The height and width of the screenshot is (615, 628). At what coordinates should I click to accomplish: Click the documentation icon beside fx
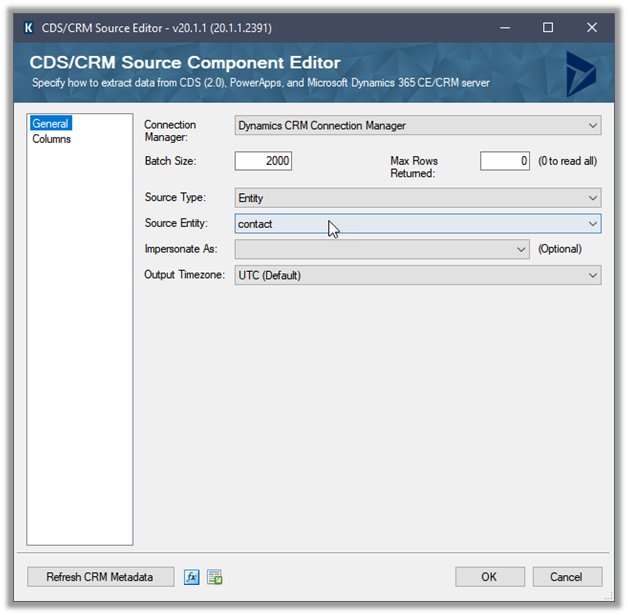tap(214, 577)
